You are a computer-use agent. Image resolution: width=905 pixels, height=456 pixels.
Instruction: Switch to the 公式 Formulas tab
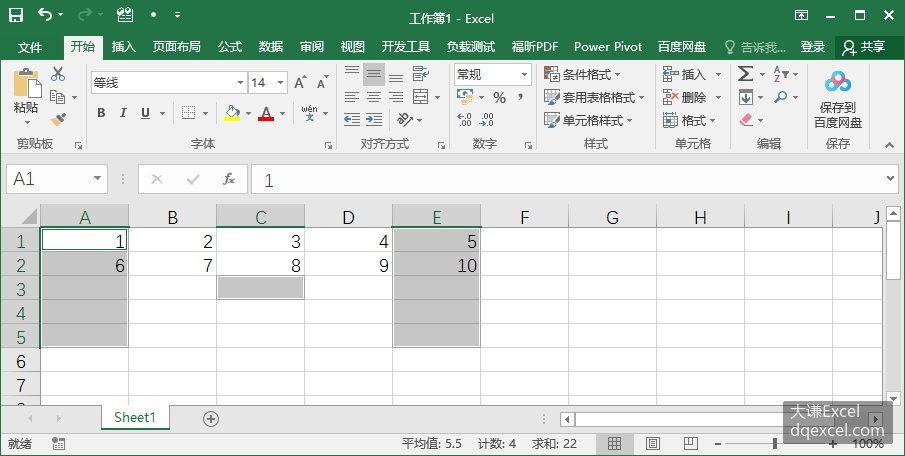point(230,47)
